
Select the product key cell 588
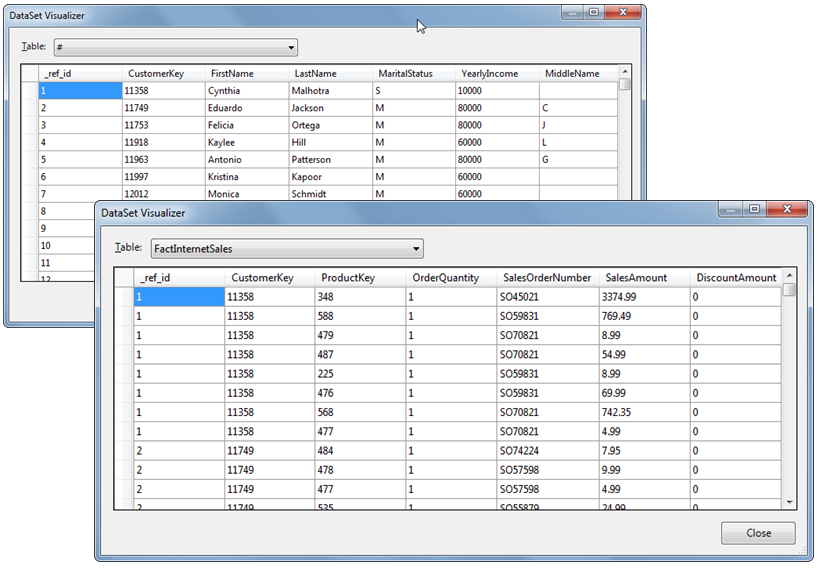click(x=360, y=316)
